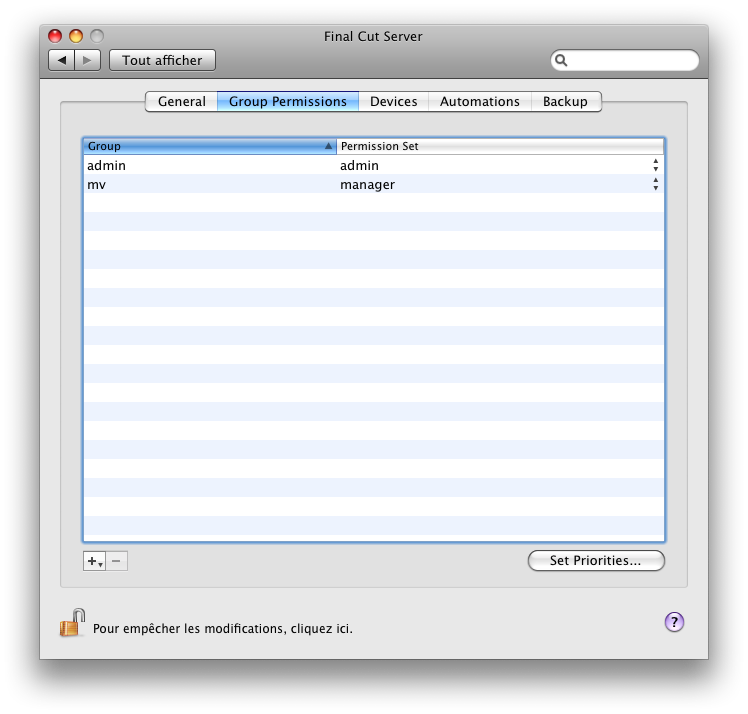Switch to the Automations tab
748x714 pixels.
click(x=479, y=102)
